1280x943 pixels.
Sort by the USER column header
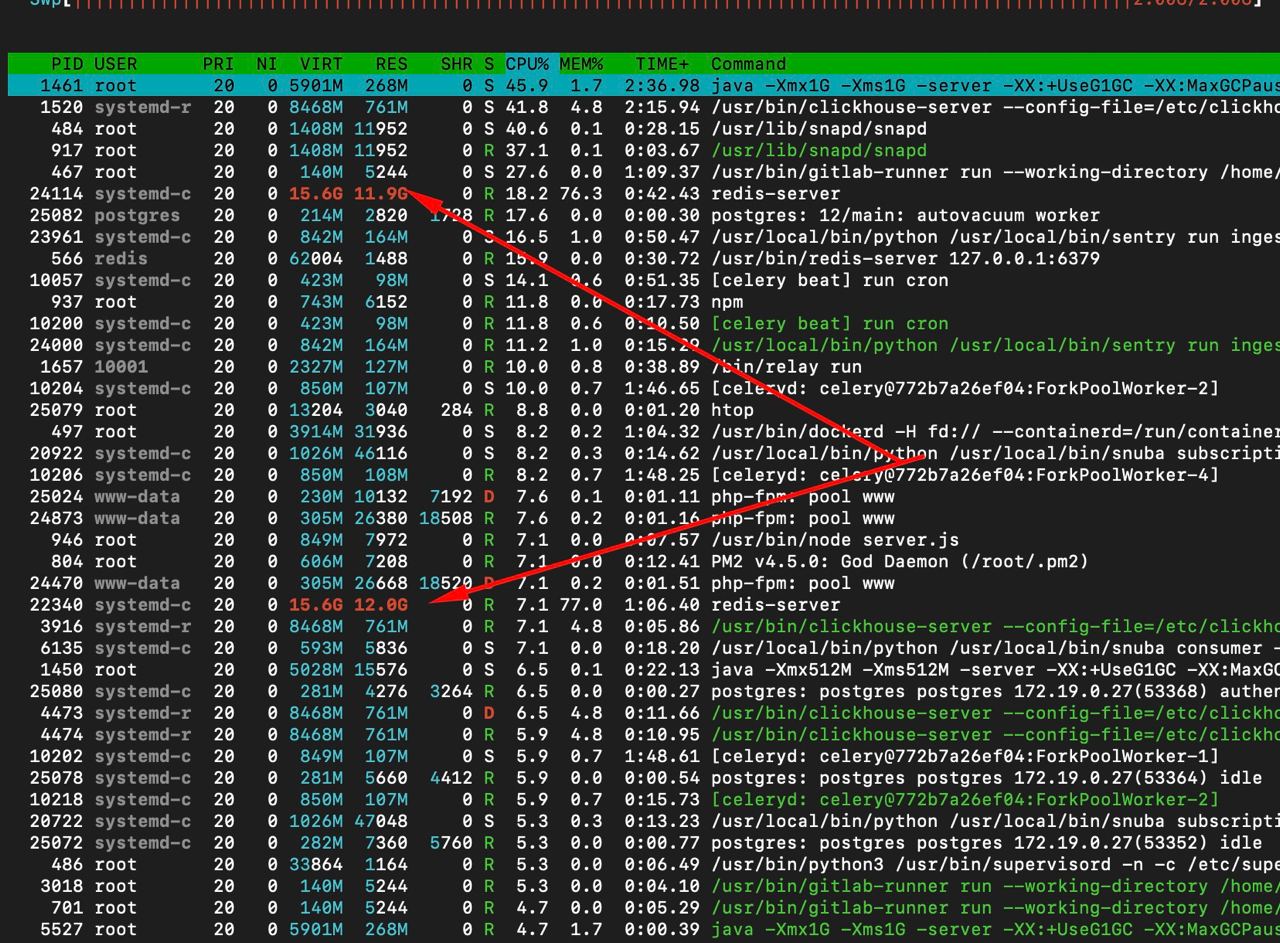click(x=116, y=64)
